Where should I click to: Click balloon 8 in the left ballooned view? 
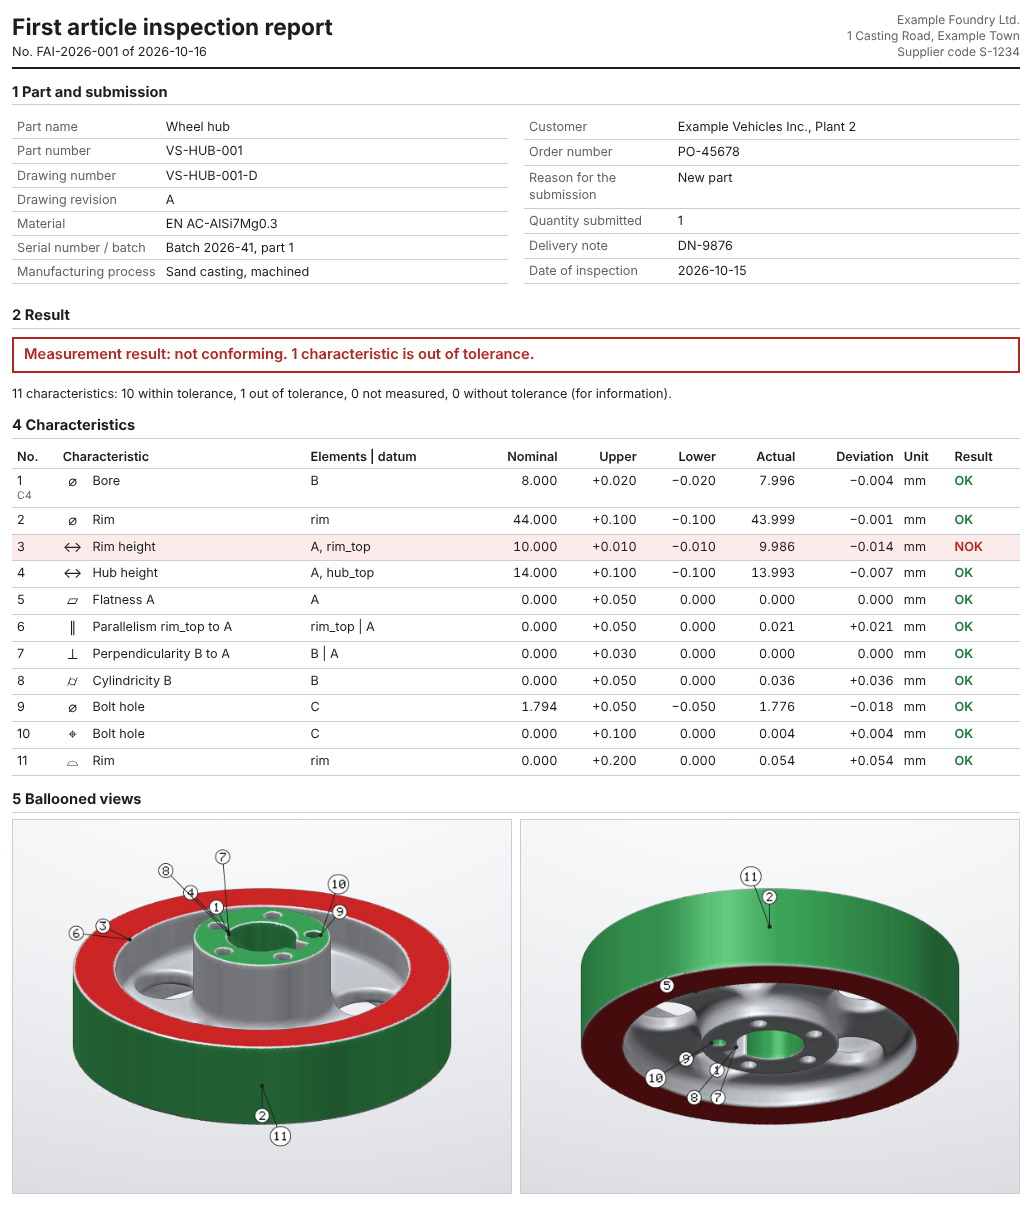[x=166, y=871]
